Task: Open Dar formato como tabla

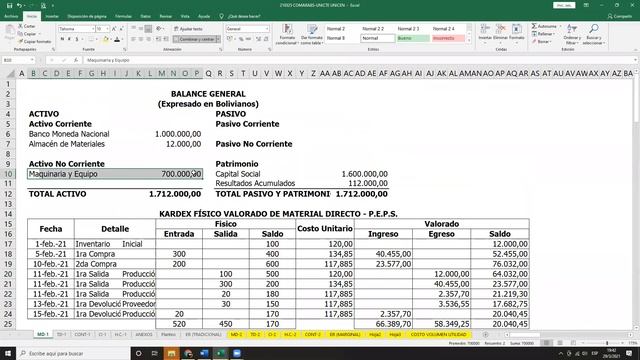Action: pyautogui.click(x=312, y=34)
